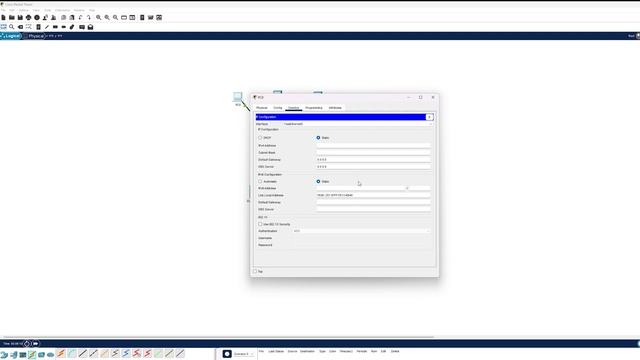Click the Open file folder icon
Screen dimensions: 640x360
pos(12,18)
